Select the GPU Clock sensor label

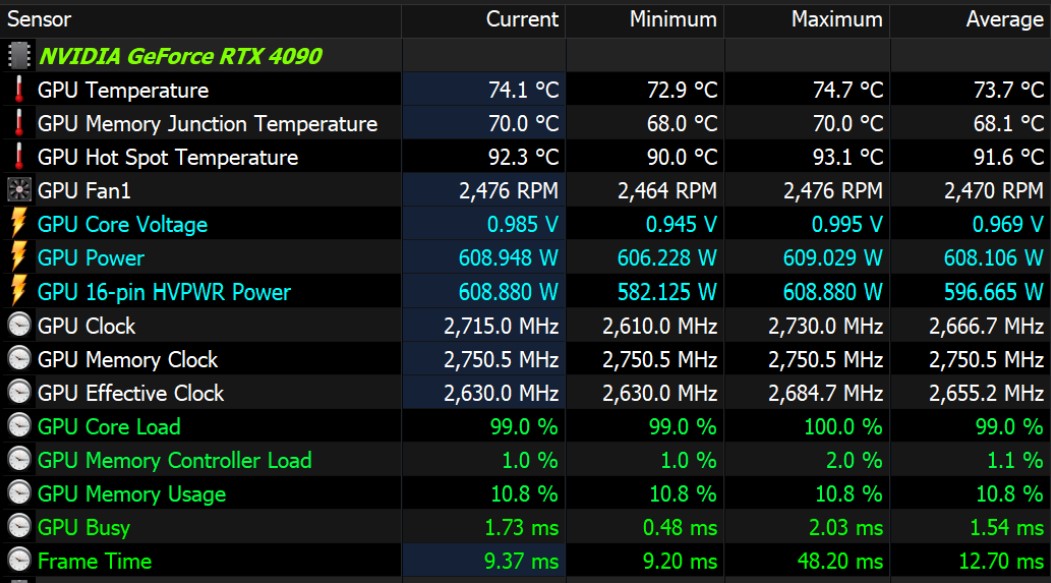click(x=86, y=326)
